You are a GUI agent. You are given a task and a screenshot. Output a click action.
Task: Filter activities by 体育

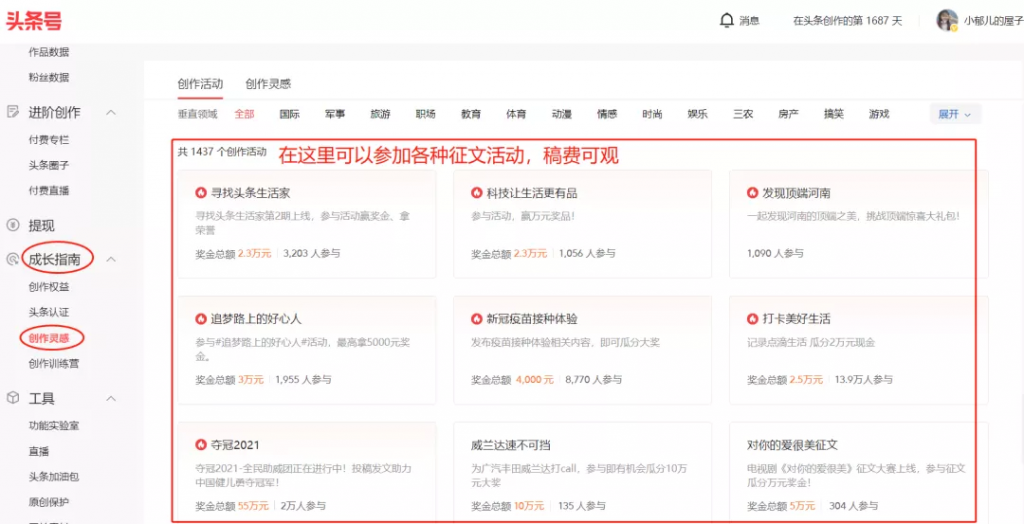click(516, 114)
